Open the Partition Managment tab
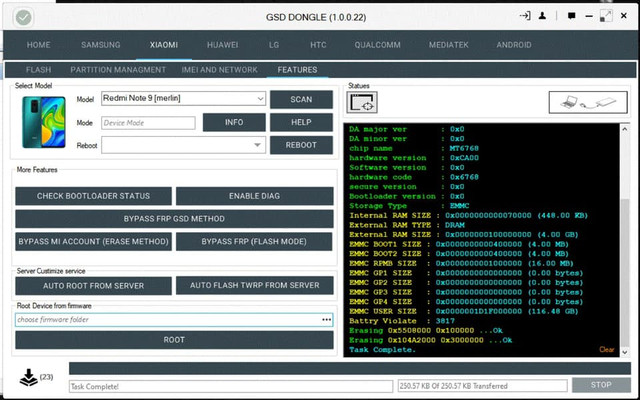Screen dimensions: 640x400 [x=118, y=70]
